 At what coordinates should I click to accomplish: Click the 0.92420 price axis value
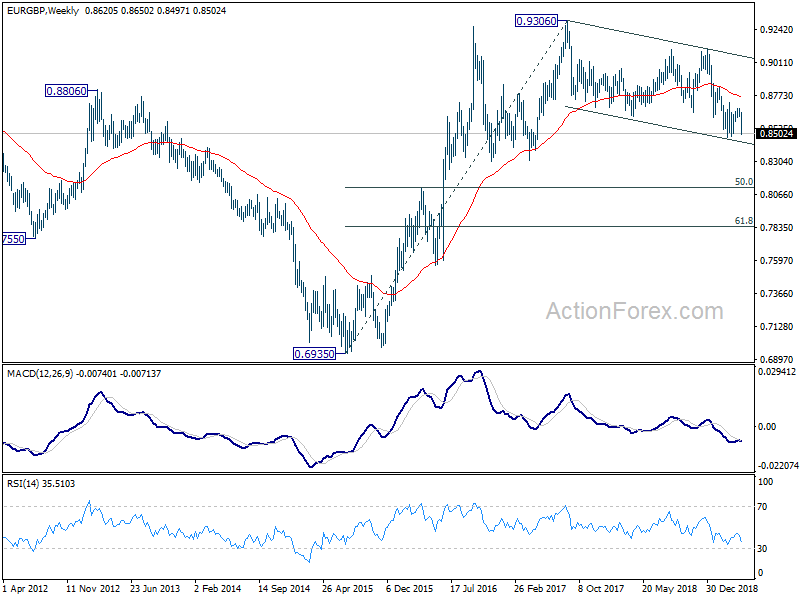[x=777, y=30]
